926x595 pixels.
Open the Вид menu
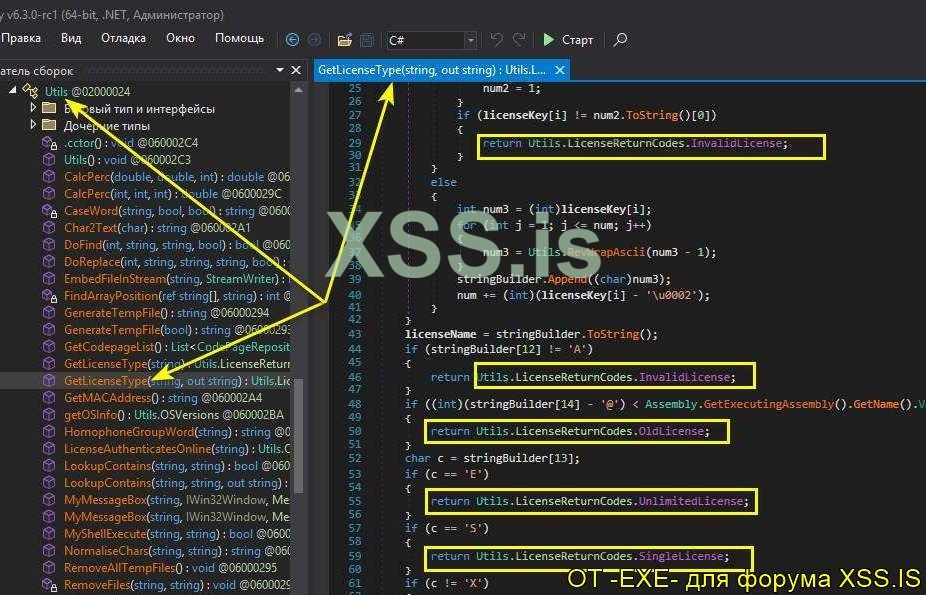pos(71,38)
